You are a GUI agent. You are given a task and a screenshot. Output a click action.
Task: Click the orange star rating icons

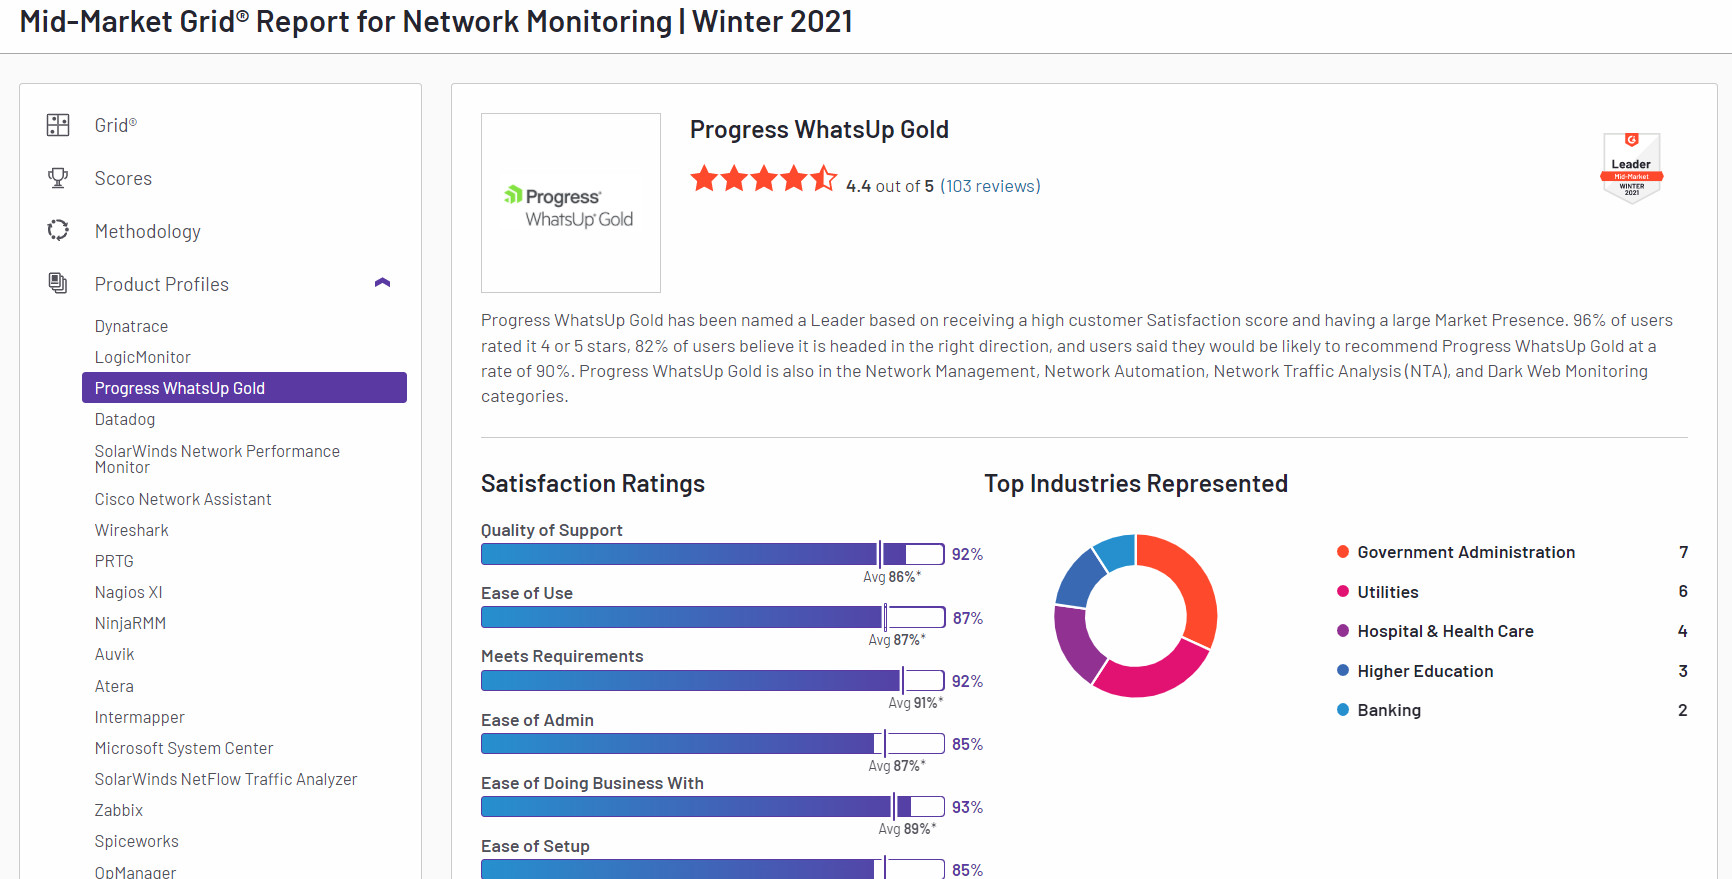click(x=763, y=180)
